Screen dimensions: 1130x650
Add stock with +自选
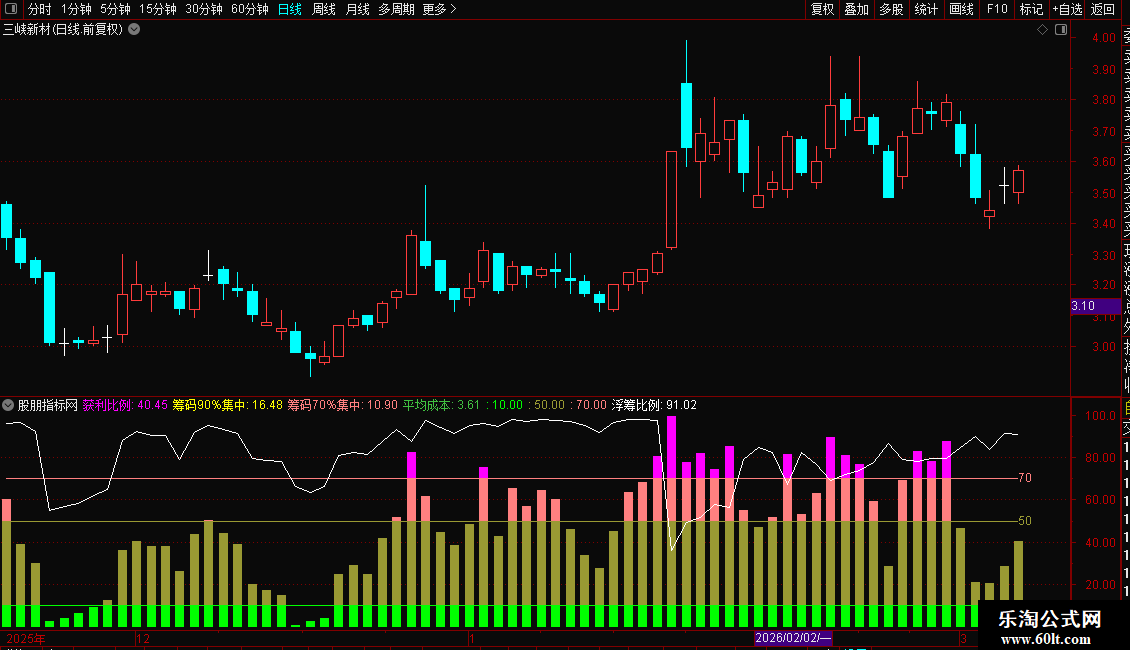pyautogui.click(x=1067, y=9)
